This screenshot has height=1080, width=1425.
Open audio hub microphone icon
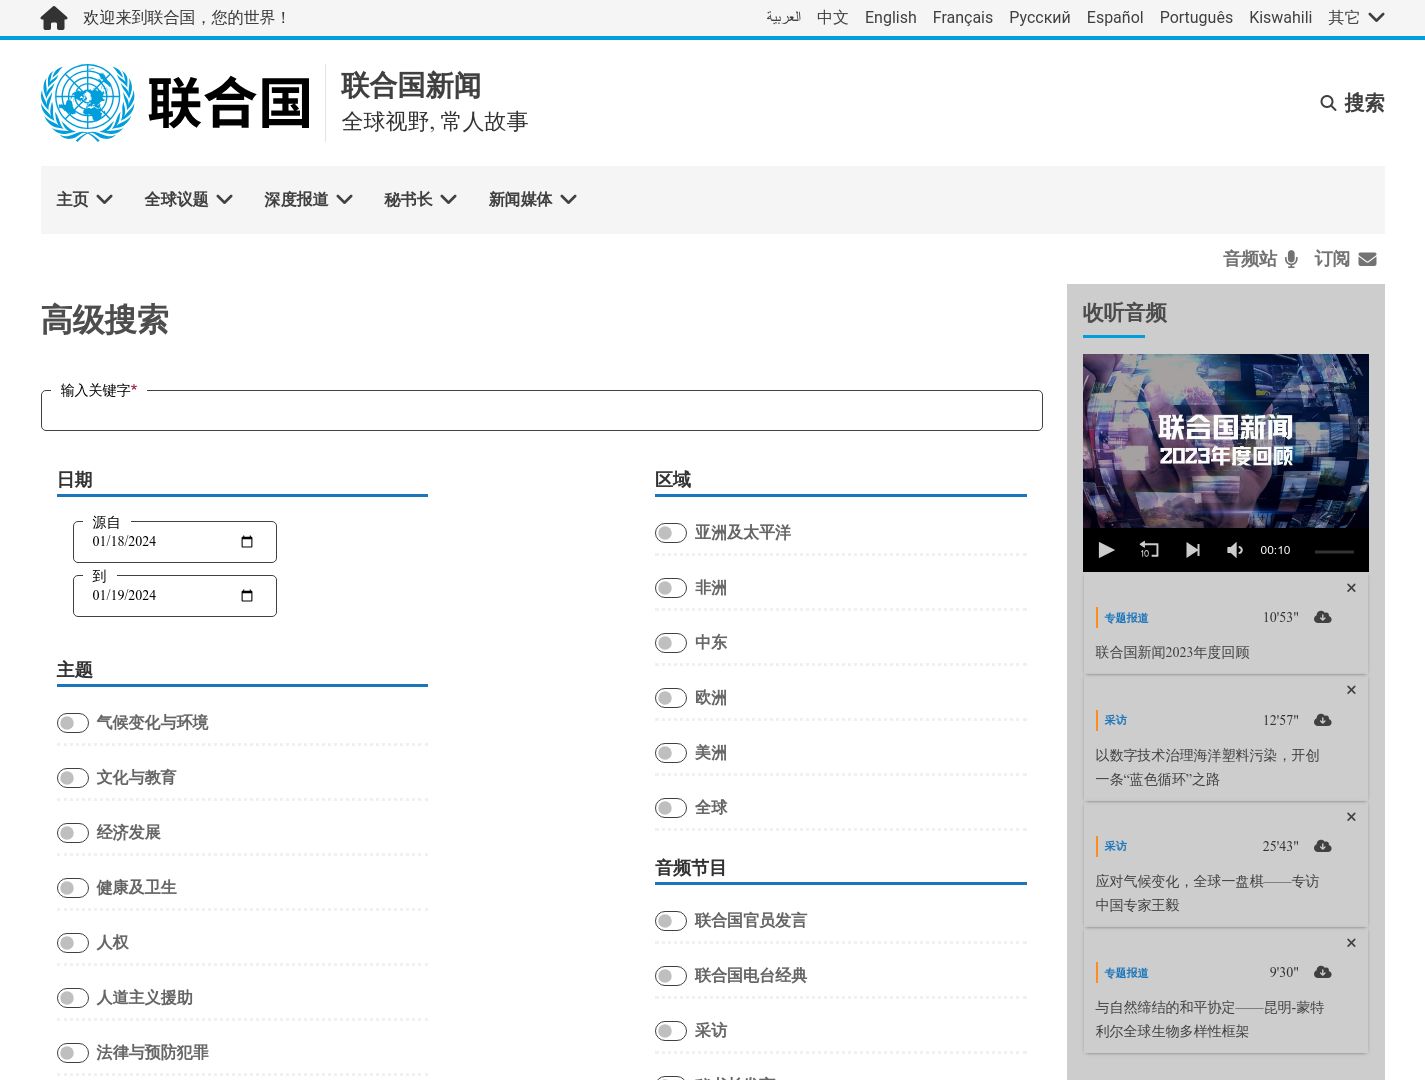1291,259
